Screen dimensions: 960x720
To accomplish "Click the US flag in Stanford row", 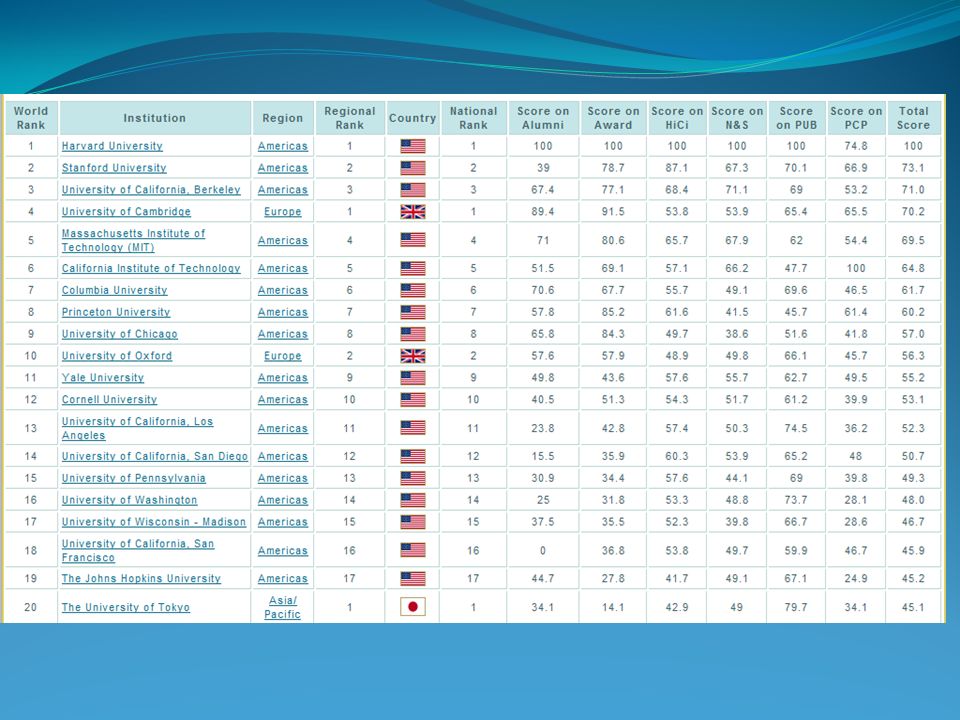I will (413, 168).
